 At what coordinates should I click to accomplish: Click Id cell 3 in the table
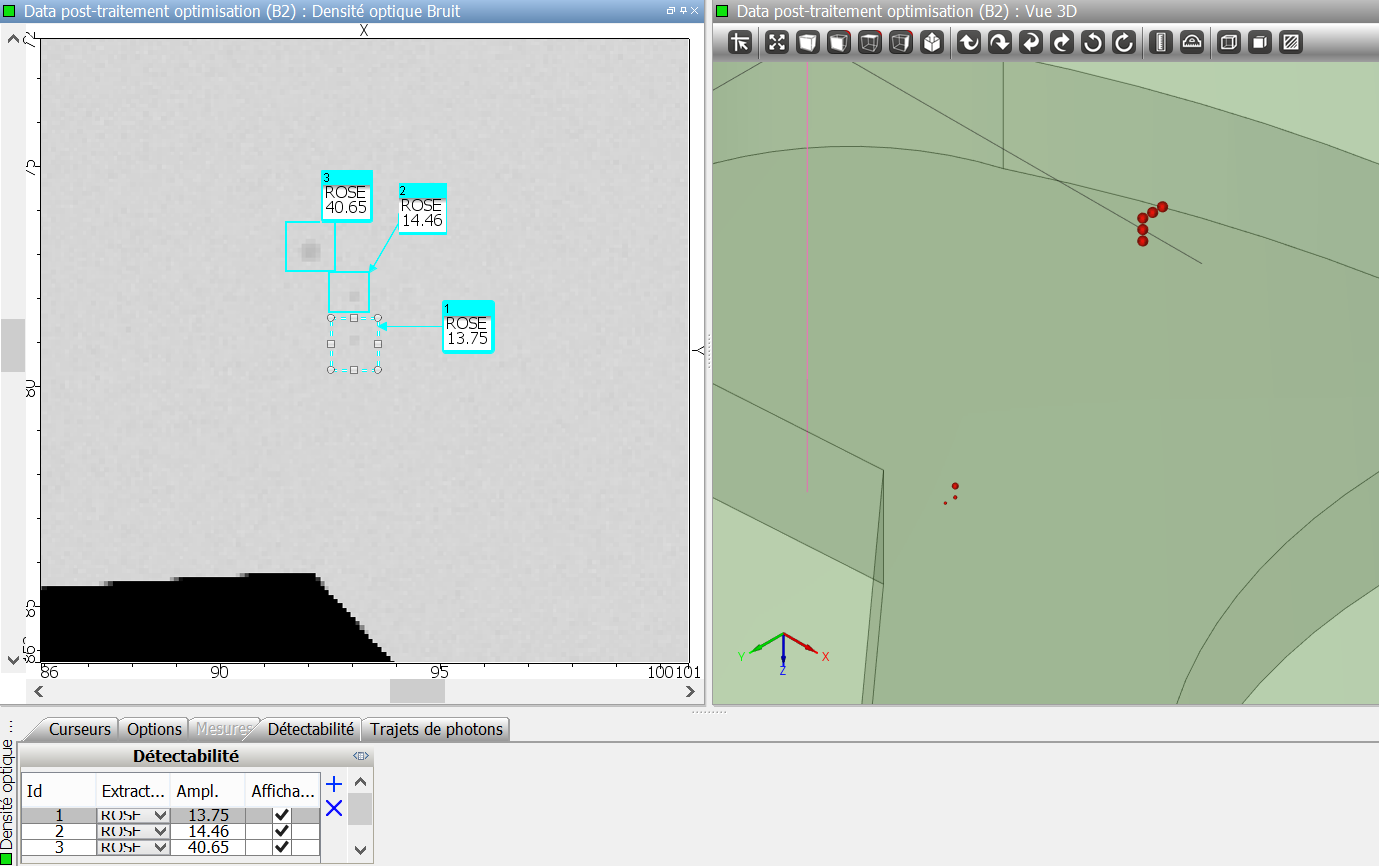click(x=59, y=847)
